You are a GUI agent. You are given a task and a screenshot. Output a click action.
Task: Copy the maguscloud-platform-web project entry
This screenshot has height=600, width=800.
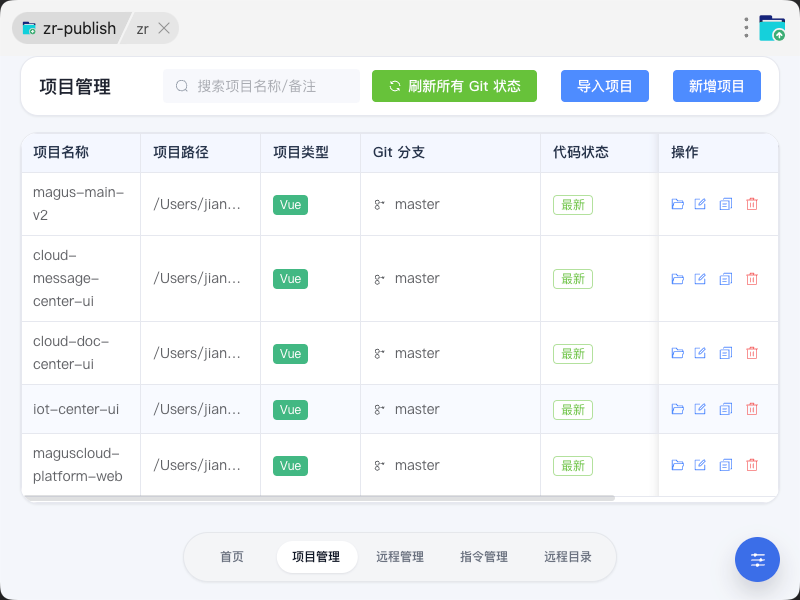click(x=726, y=465)
